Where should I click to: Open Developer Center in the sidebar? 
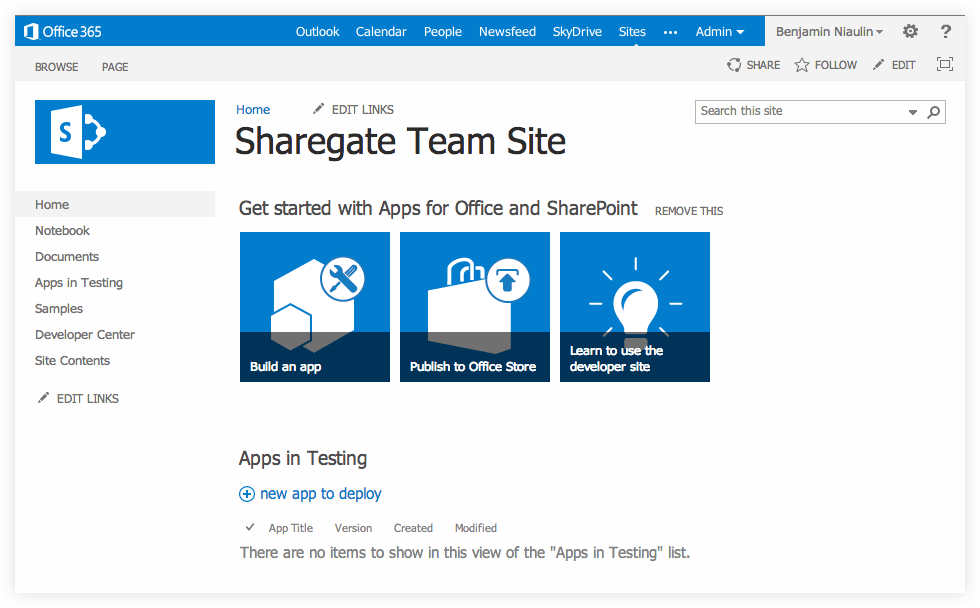click(85, 335)
